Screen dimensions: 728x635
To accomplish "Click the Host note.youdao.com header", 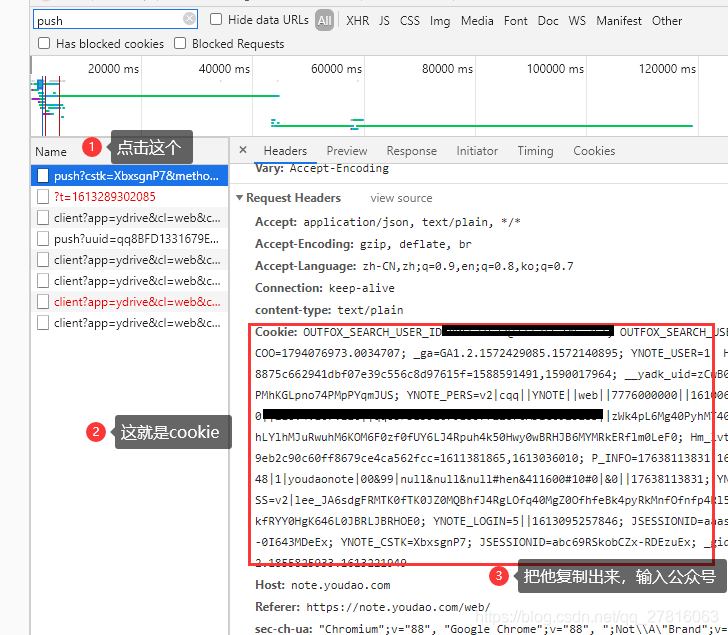I will (323, 585).
